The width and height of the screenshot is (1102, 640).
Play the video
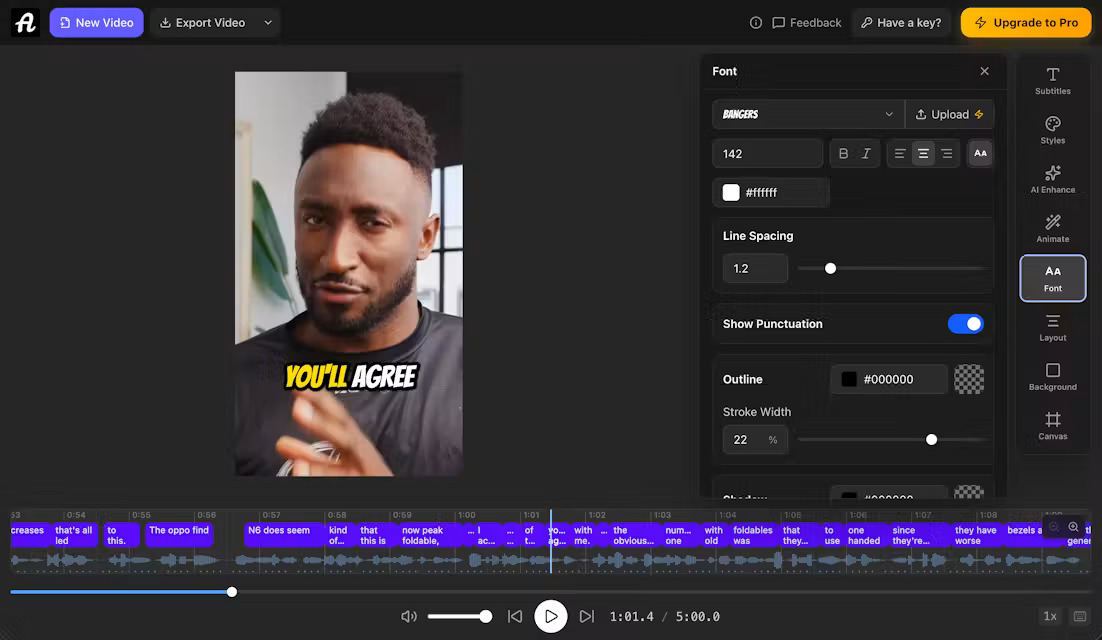(550, 616)
